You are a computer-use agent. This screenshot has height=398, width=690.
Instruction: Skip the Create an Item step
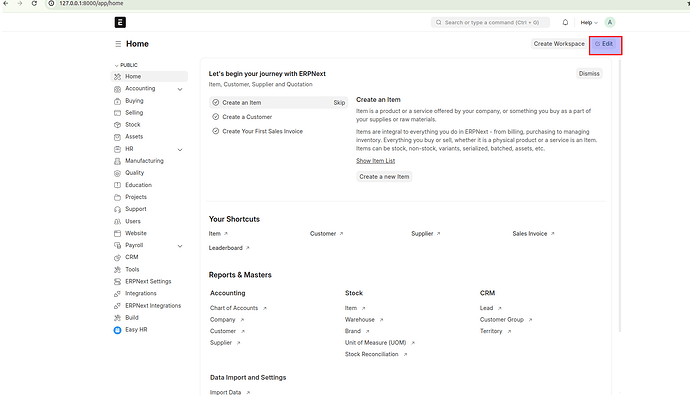click(x=339, y=103)
